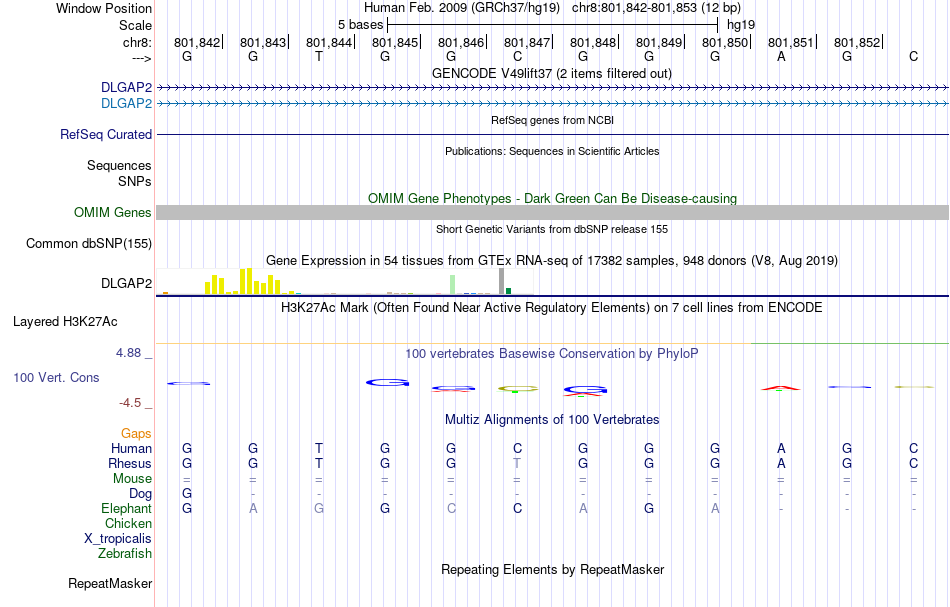Viewport: 950px width, 607px height.
Task: Click 'Multiz Alignments of 100 Vertebrates' title
Action: click(552, 420)
